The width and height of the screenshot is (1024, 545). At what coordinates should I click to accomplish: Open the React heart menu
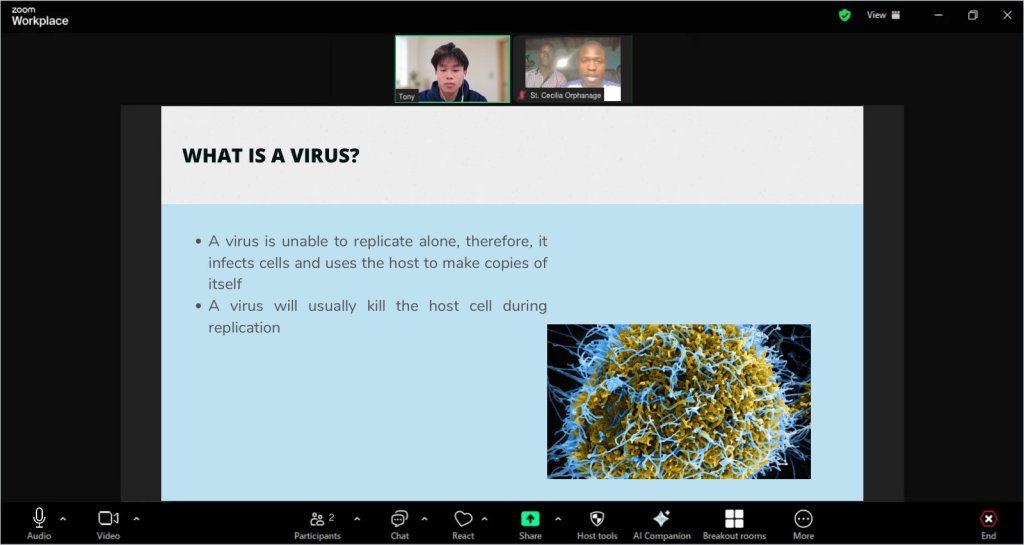pos(463,524)
